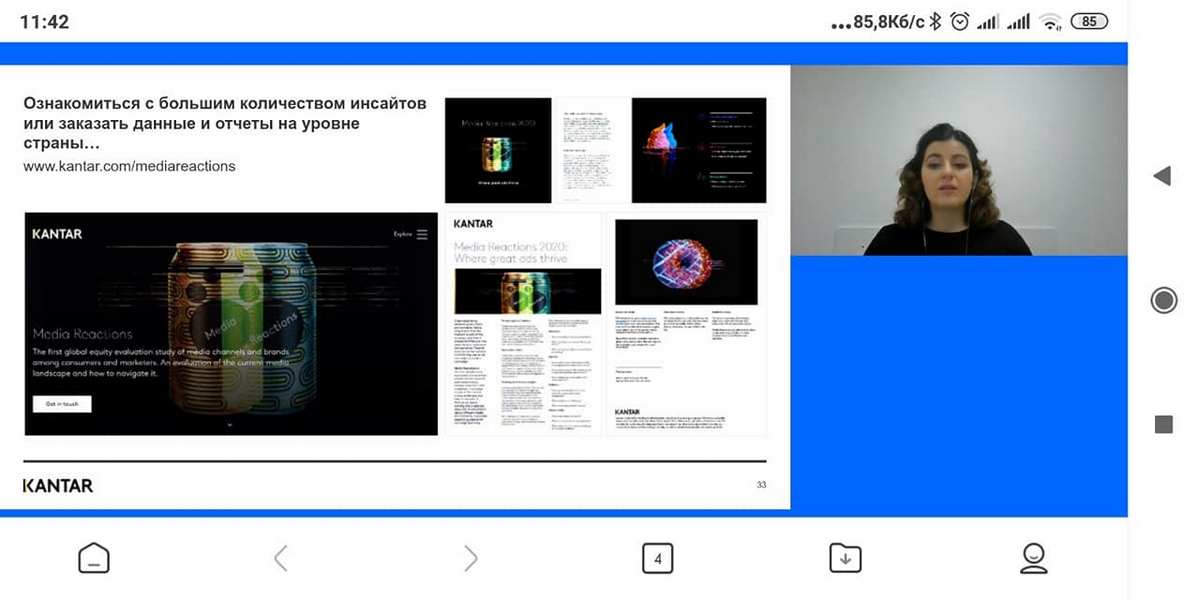Open the downloads folder icon
The image size is (1200, 600).
pyautogui.click(x=845, y=558)
